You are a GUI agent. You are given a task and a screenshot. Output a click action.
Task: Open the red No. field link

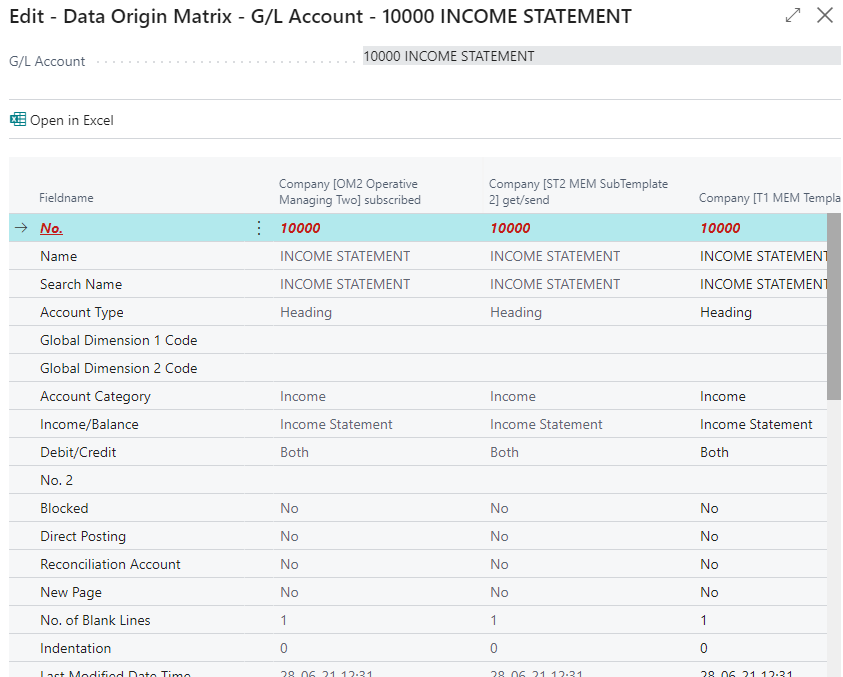click(52, 227)
